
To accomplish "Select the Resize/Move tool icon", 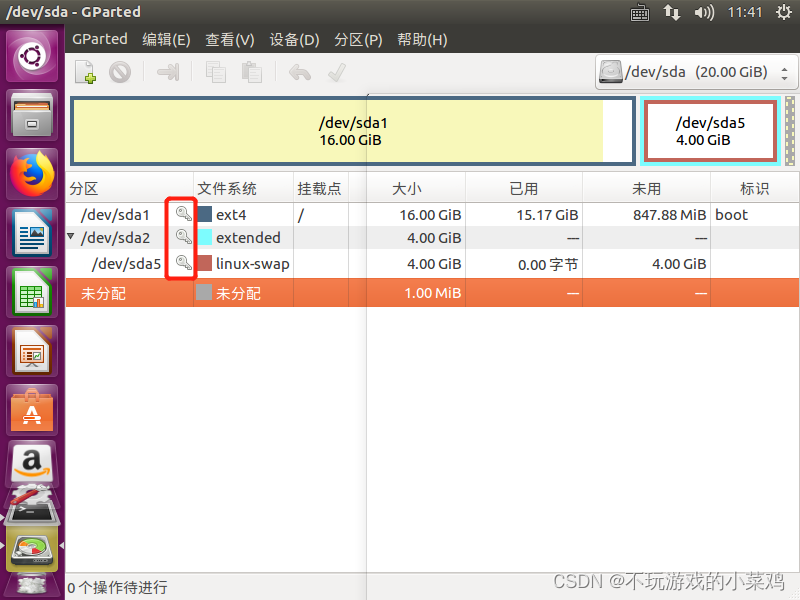I will click(x=167, y=71).
